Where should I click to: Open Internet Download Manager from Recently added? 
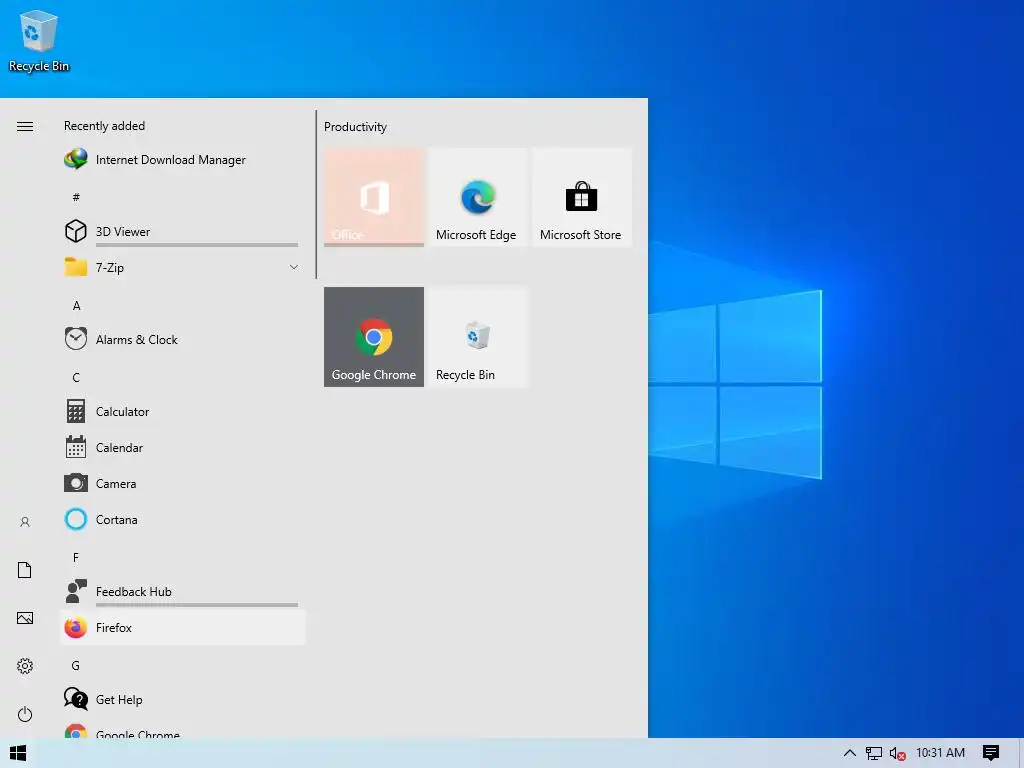pos(182,159)
